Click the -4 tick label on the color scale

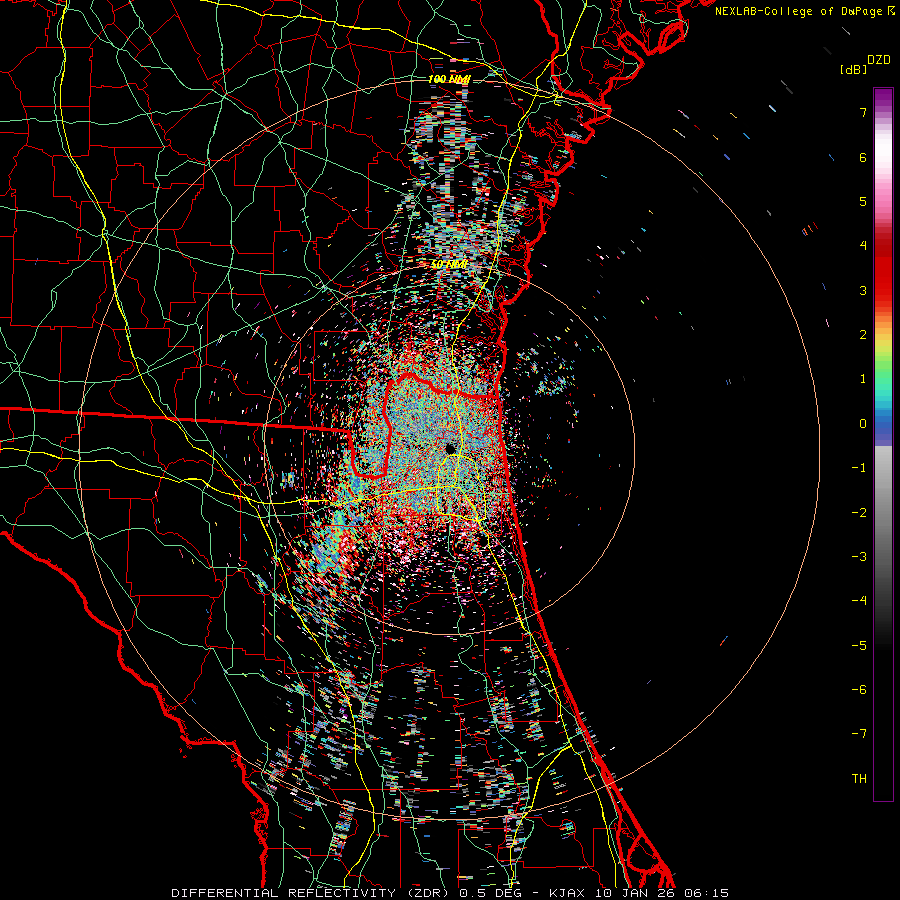click(x=859, y=601)
